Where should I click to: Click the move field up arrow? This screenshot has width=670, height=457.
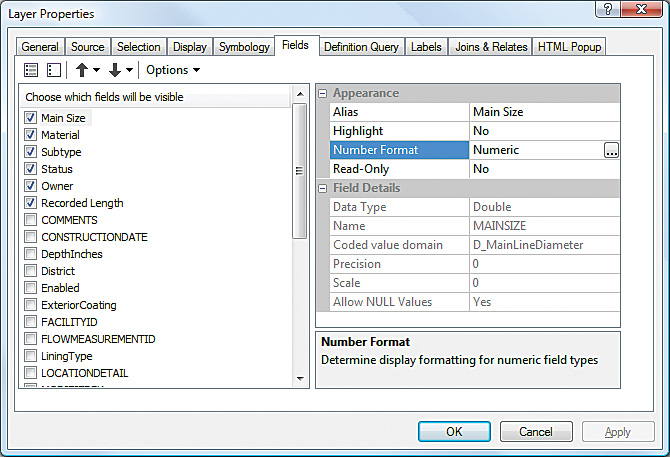coord(82,70)
